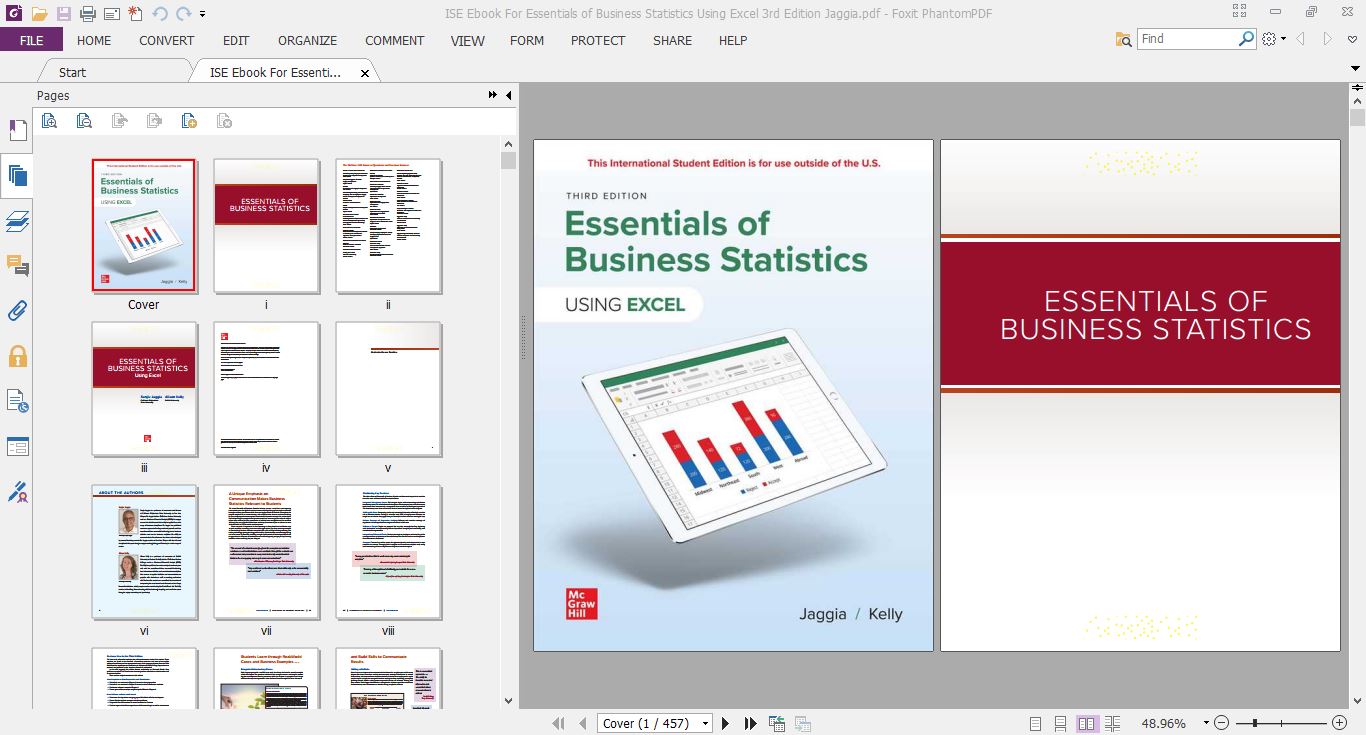Undo the last action
Screen dimensions: 1366x735
click(160, 14)
